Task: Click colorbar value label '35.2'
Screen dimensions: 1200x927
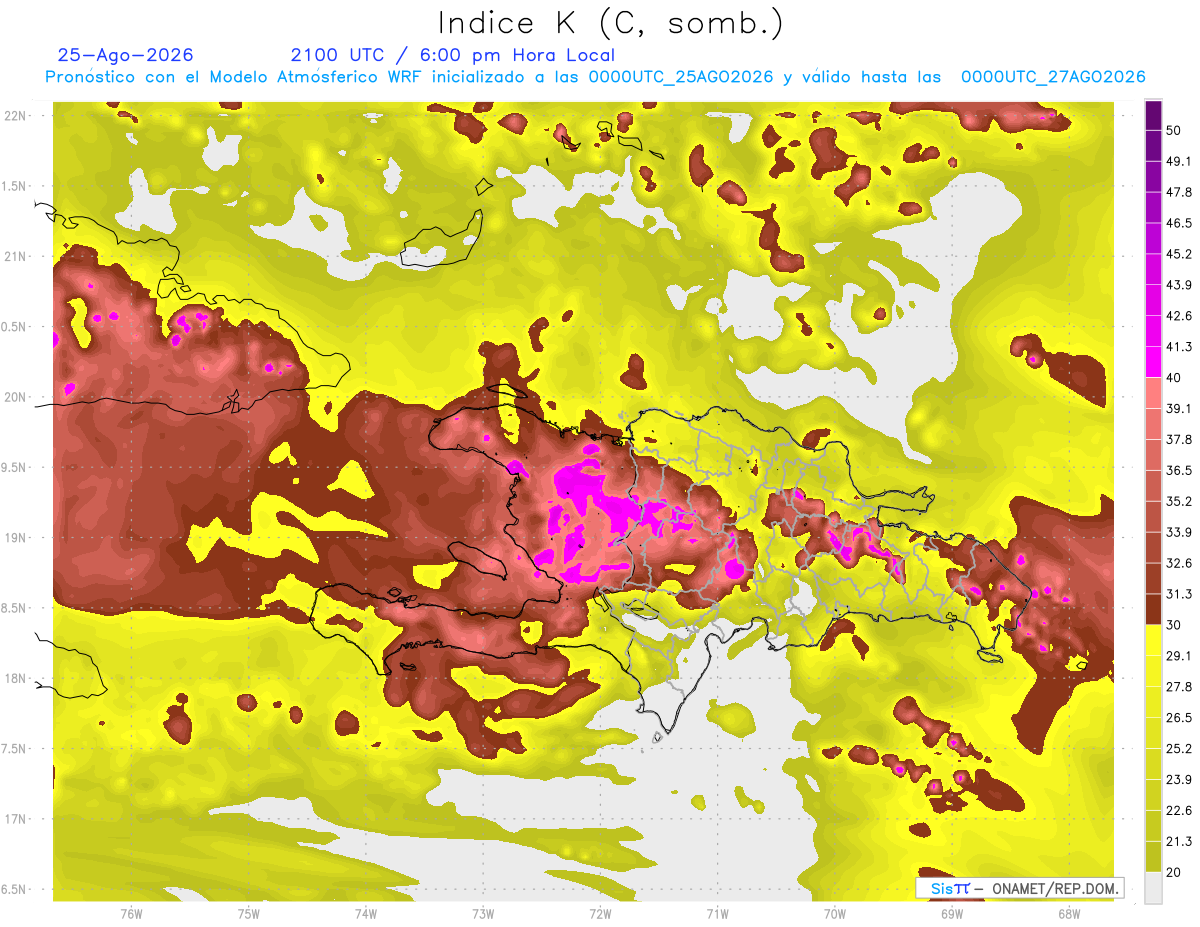Action: coord(1178,501)
